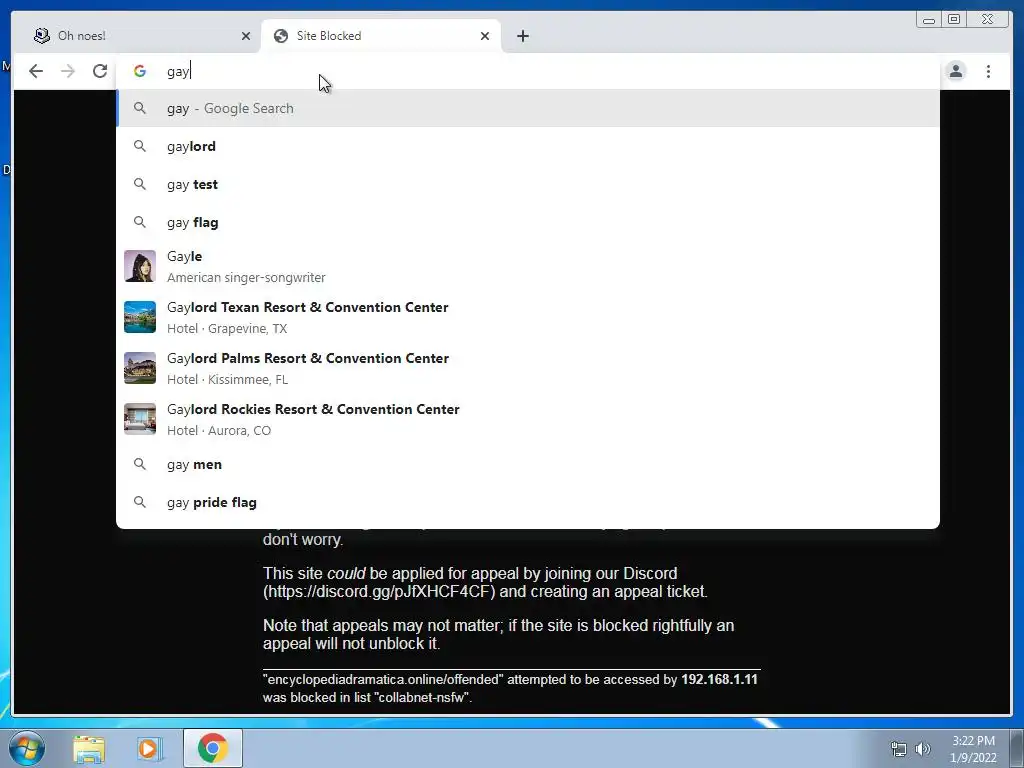The width and height of the screenshot is (1024, 768).
Task: Close the "Oh noes!" tab
Action: 246,36
